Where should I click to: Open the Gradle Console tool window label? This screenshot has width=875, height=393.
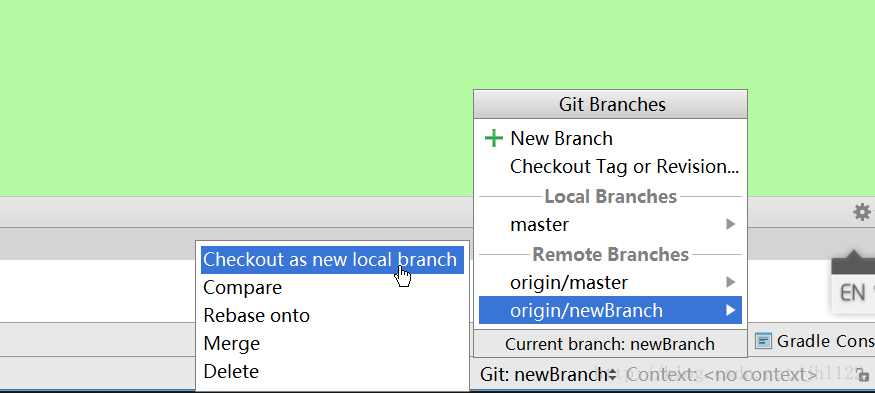point(826,341)
